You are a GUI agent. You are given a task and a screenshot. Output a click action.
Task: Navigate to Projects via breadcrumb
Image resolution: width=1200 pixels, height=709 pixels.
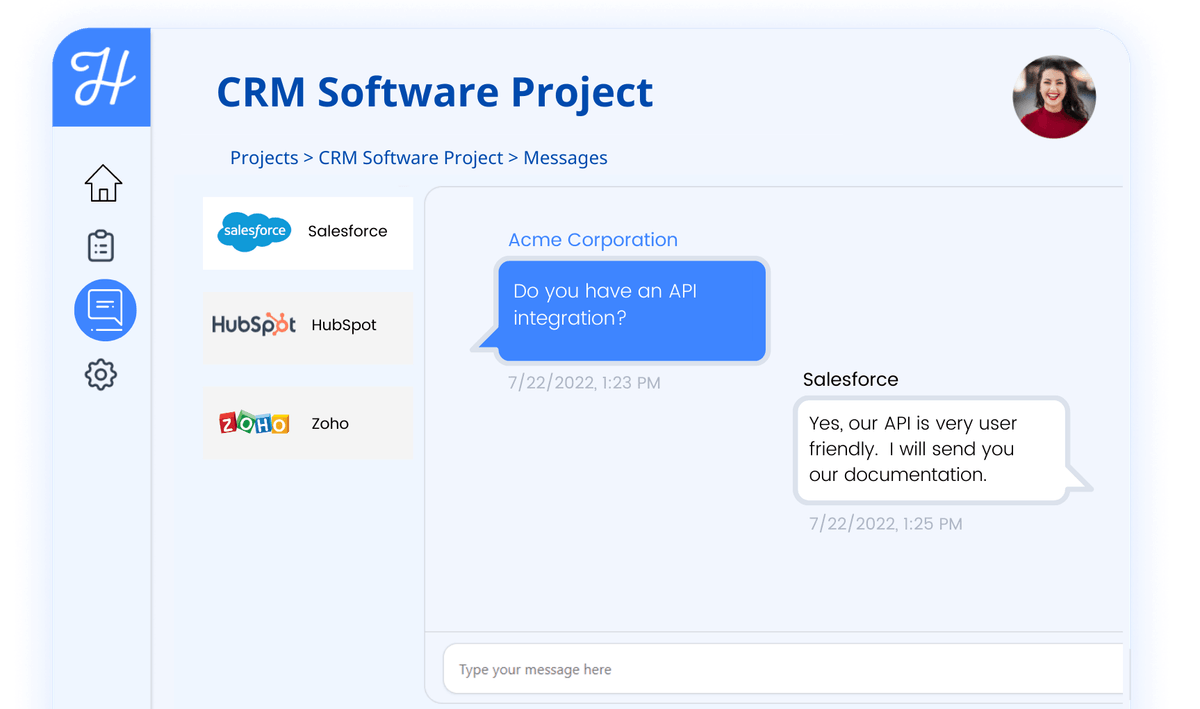click(263, 157)
